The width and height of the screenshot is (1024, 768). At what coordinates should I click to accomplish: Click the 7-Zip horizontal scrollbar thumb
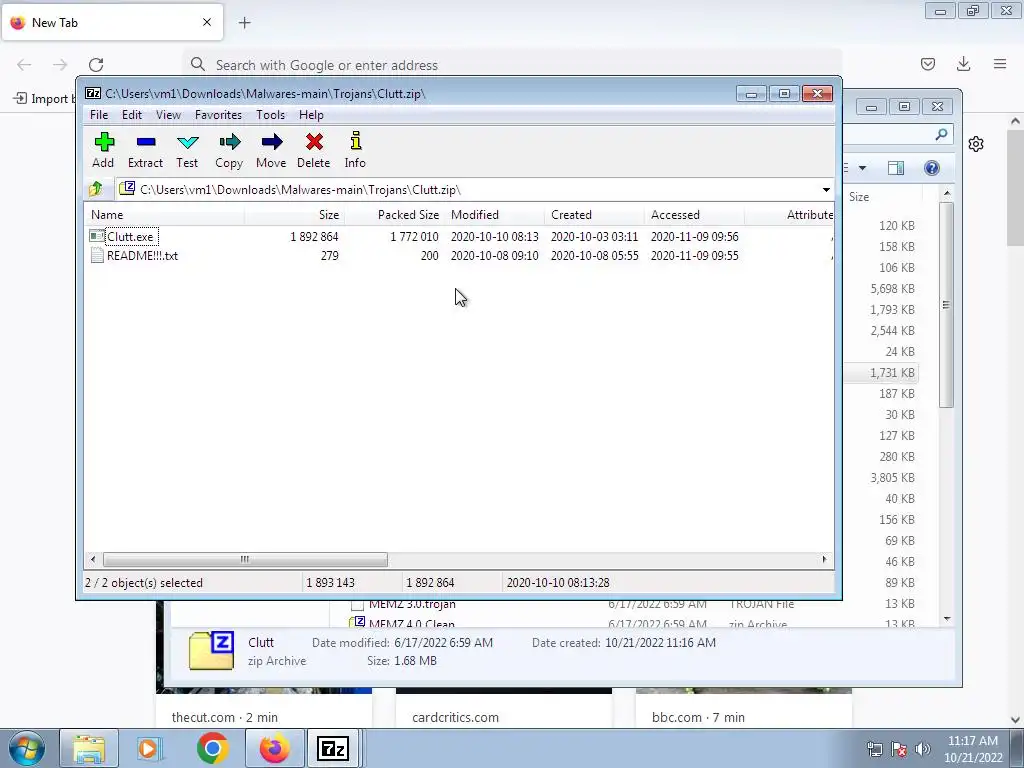pyautogui.click(x=245, y=559)
